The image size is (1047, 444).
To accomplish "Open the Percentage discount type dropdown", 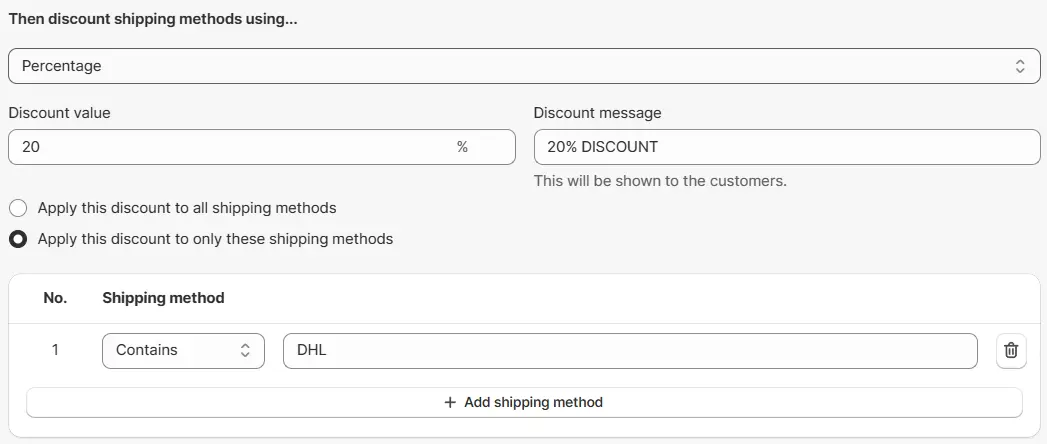I will [523, 66].
